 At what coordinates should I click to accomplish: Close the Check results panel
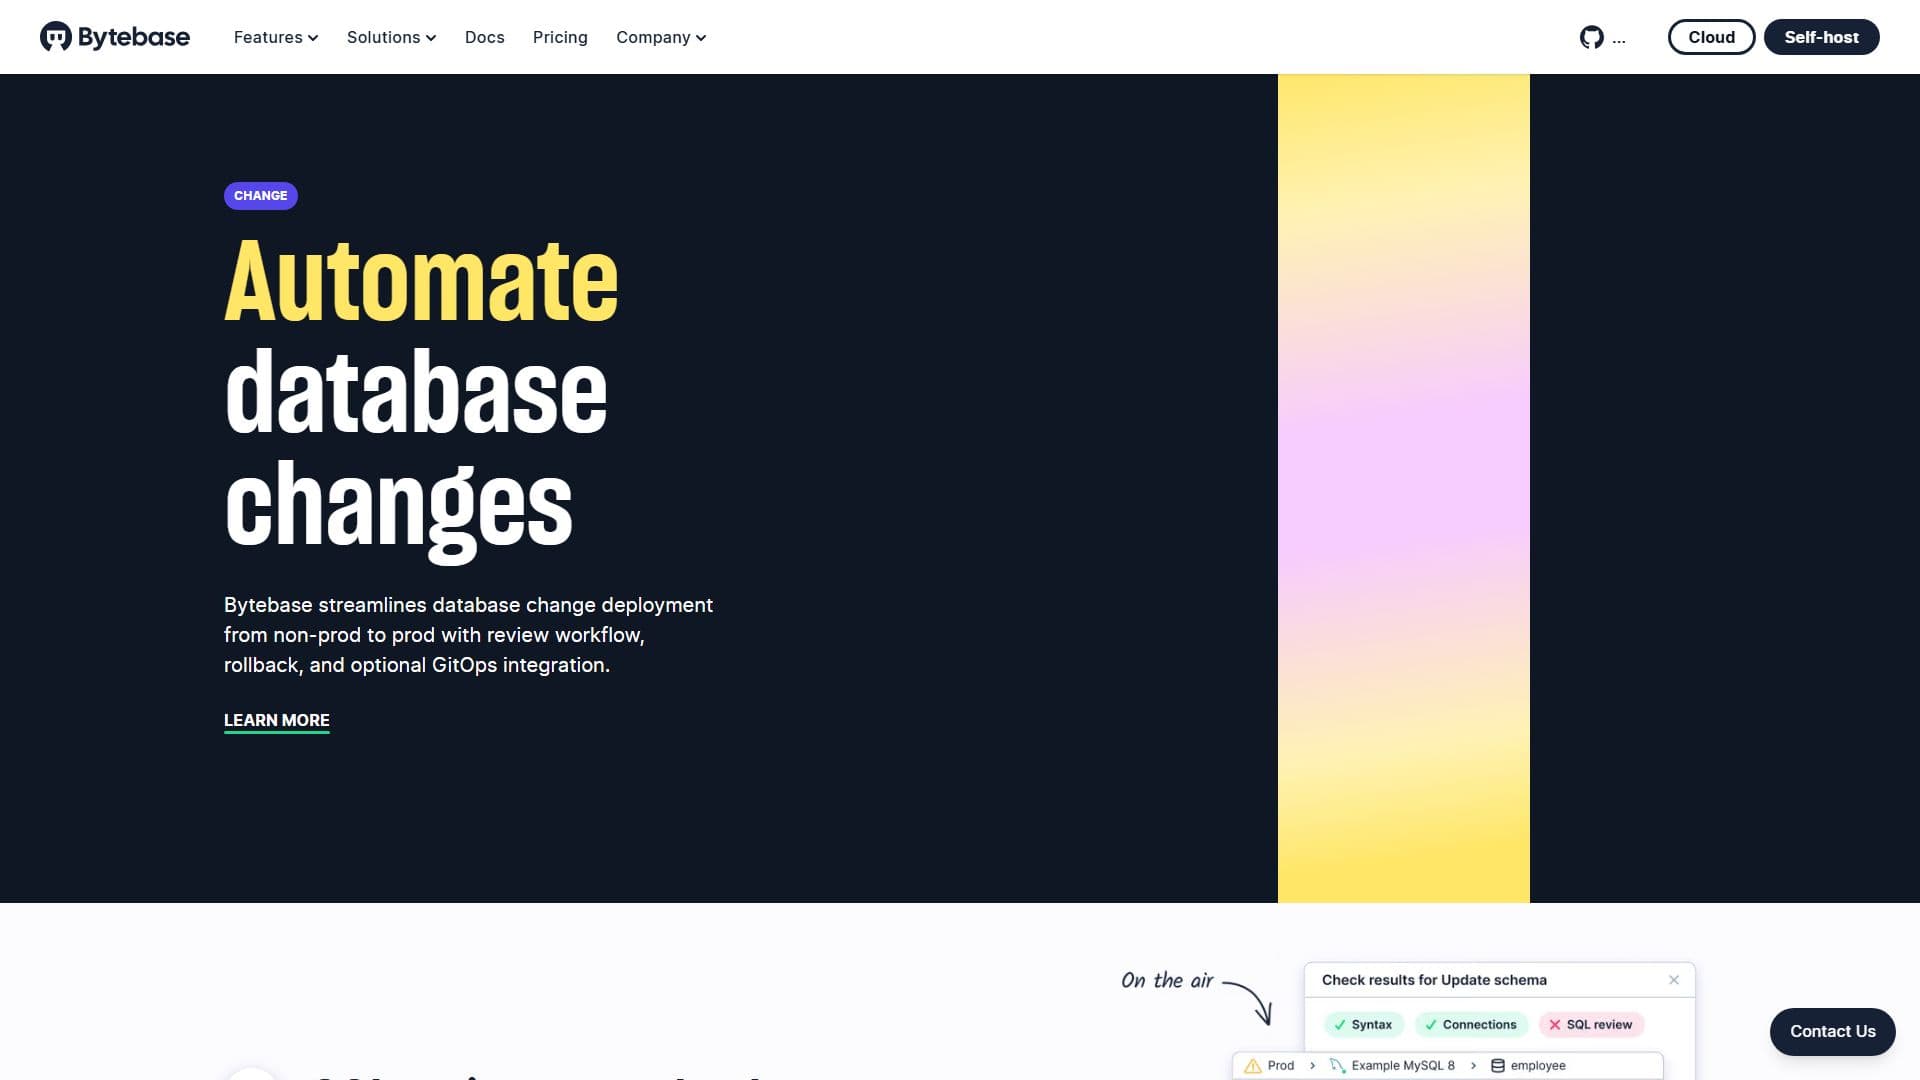coord(1674,980)
